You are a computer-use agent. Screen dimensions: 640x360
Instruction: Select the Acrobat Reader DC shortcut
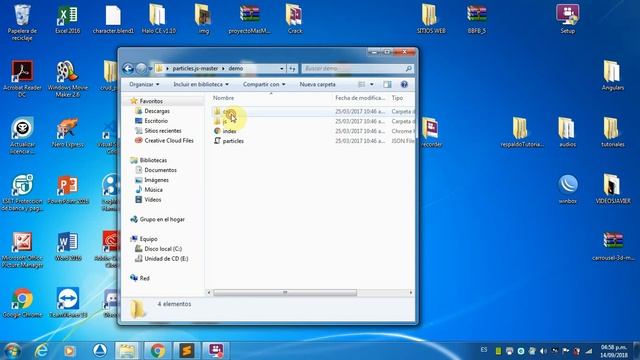(22, 79)
